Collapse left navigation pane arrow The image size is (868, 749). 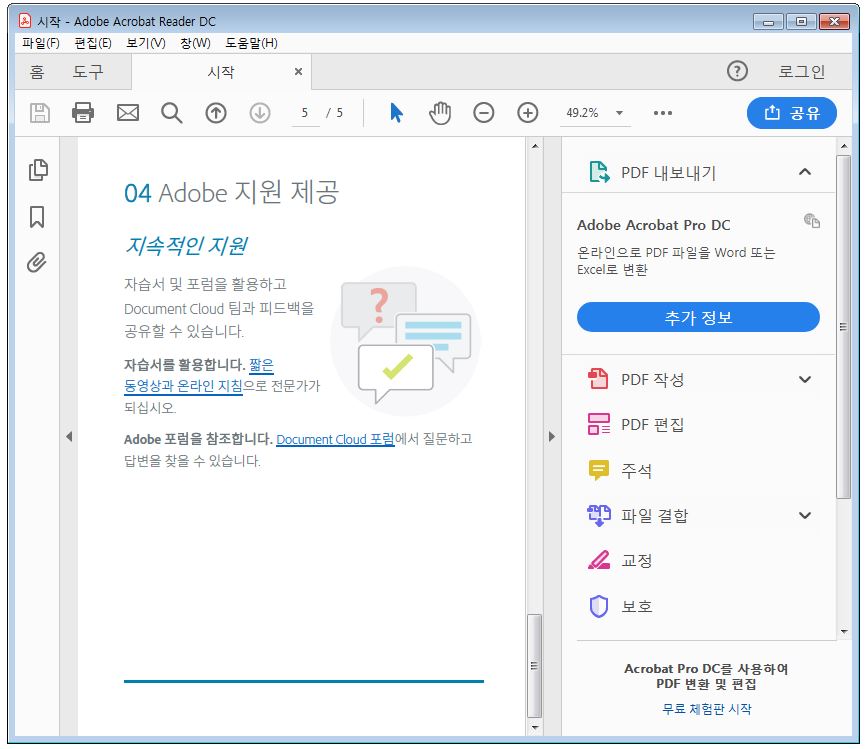click(x=69, y=436)
